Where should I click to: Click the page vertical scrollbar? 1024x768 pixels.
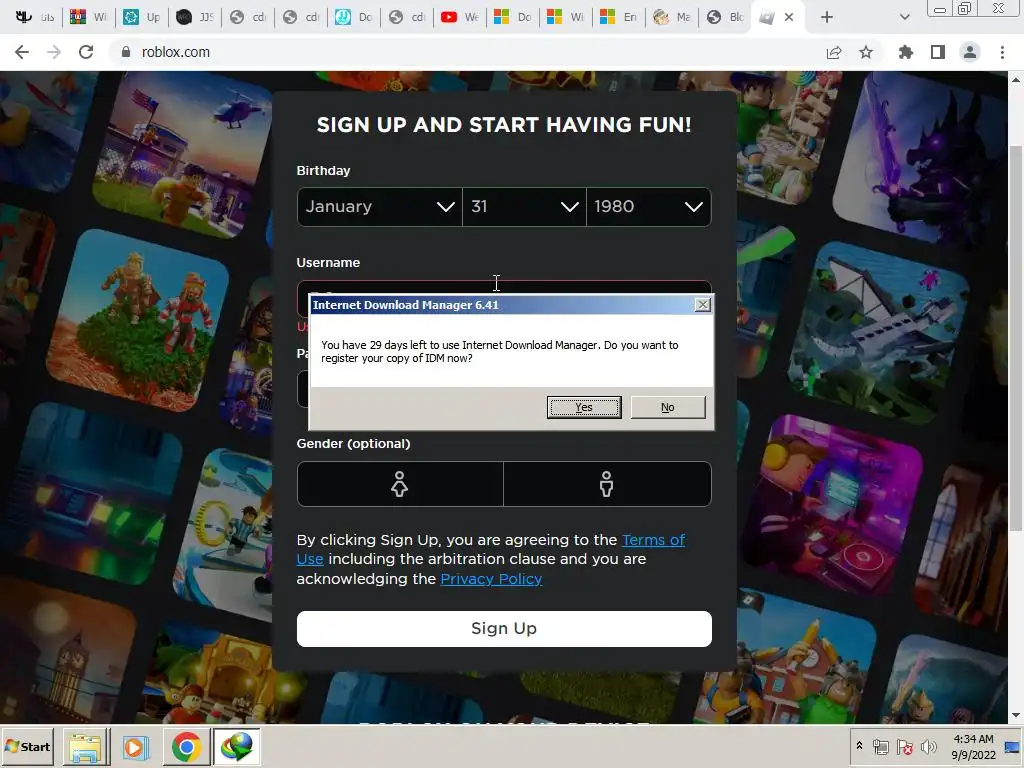[1016, 339]
